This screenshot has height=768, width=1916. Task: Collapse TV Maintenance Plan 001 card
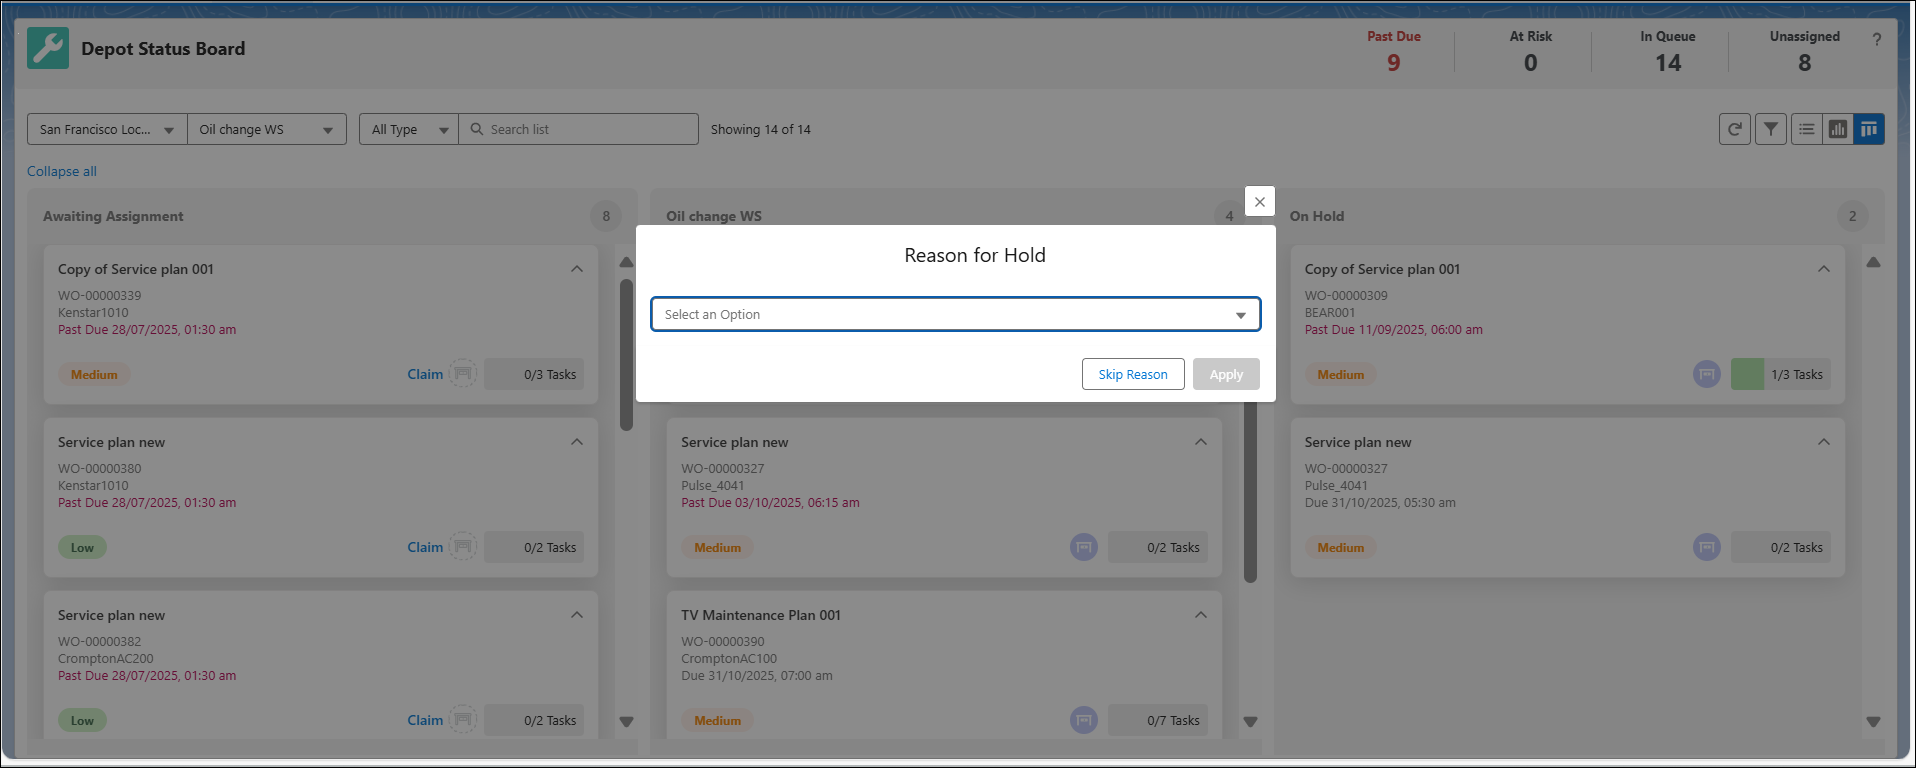(x=1201, y=615)
